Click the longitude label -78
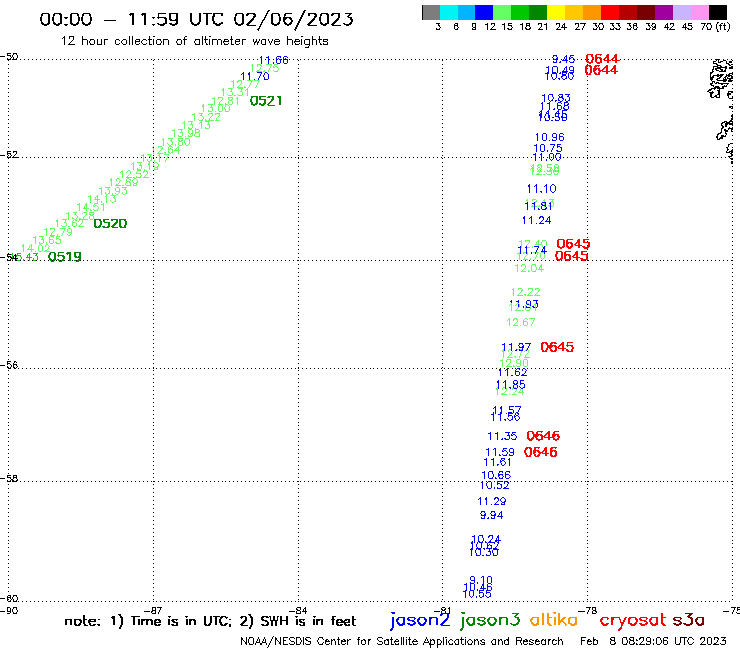 tap(588, 611)
